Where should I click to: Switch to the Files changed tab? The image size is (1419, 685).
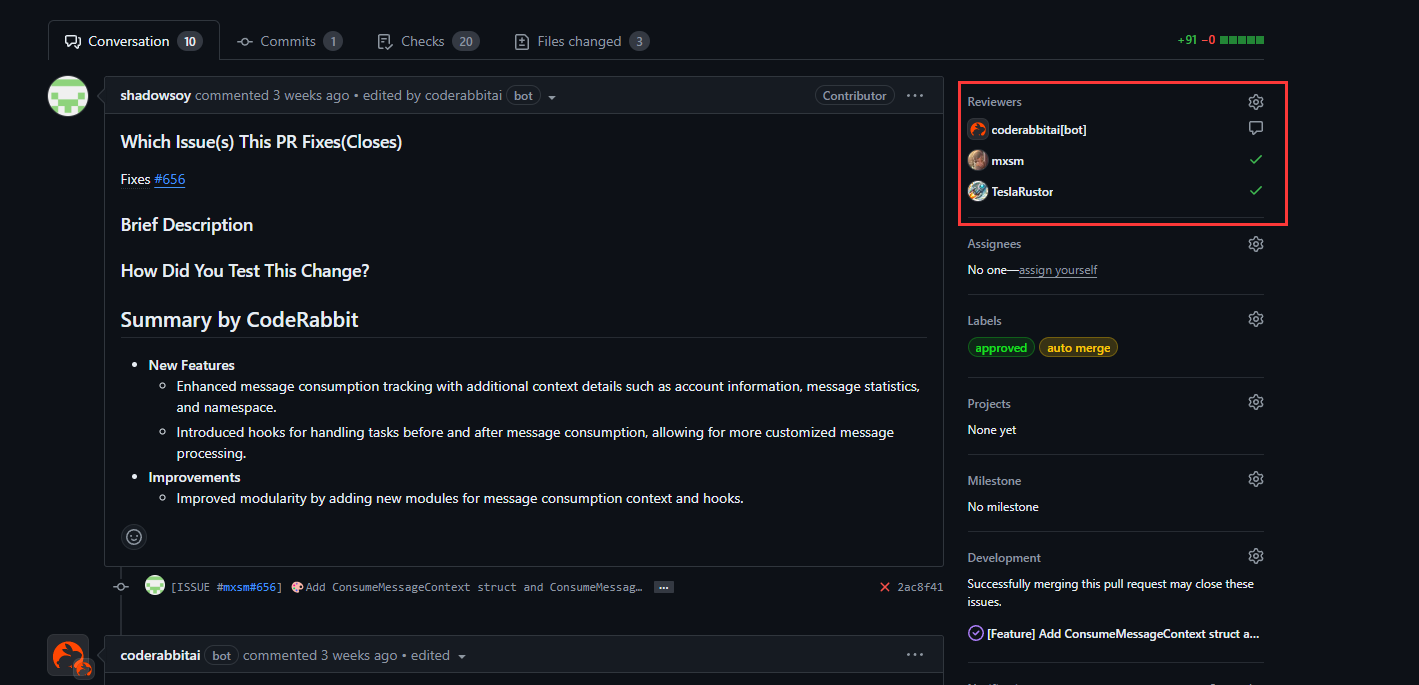tap(581, 41)
